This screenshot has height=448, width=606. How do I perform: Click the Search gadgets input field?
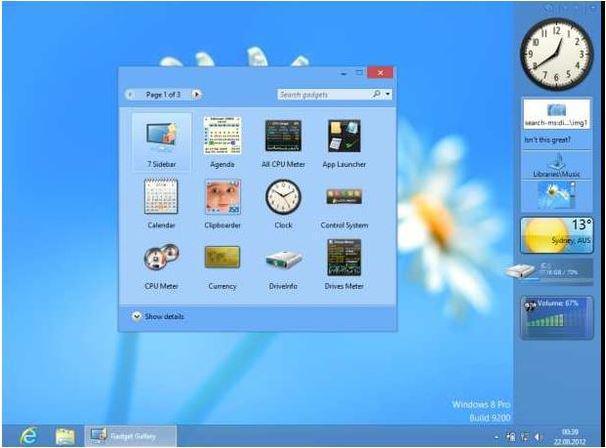tap(324, 94)
